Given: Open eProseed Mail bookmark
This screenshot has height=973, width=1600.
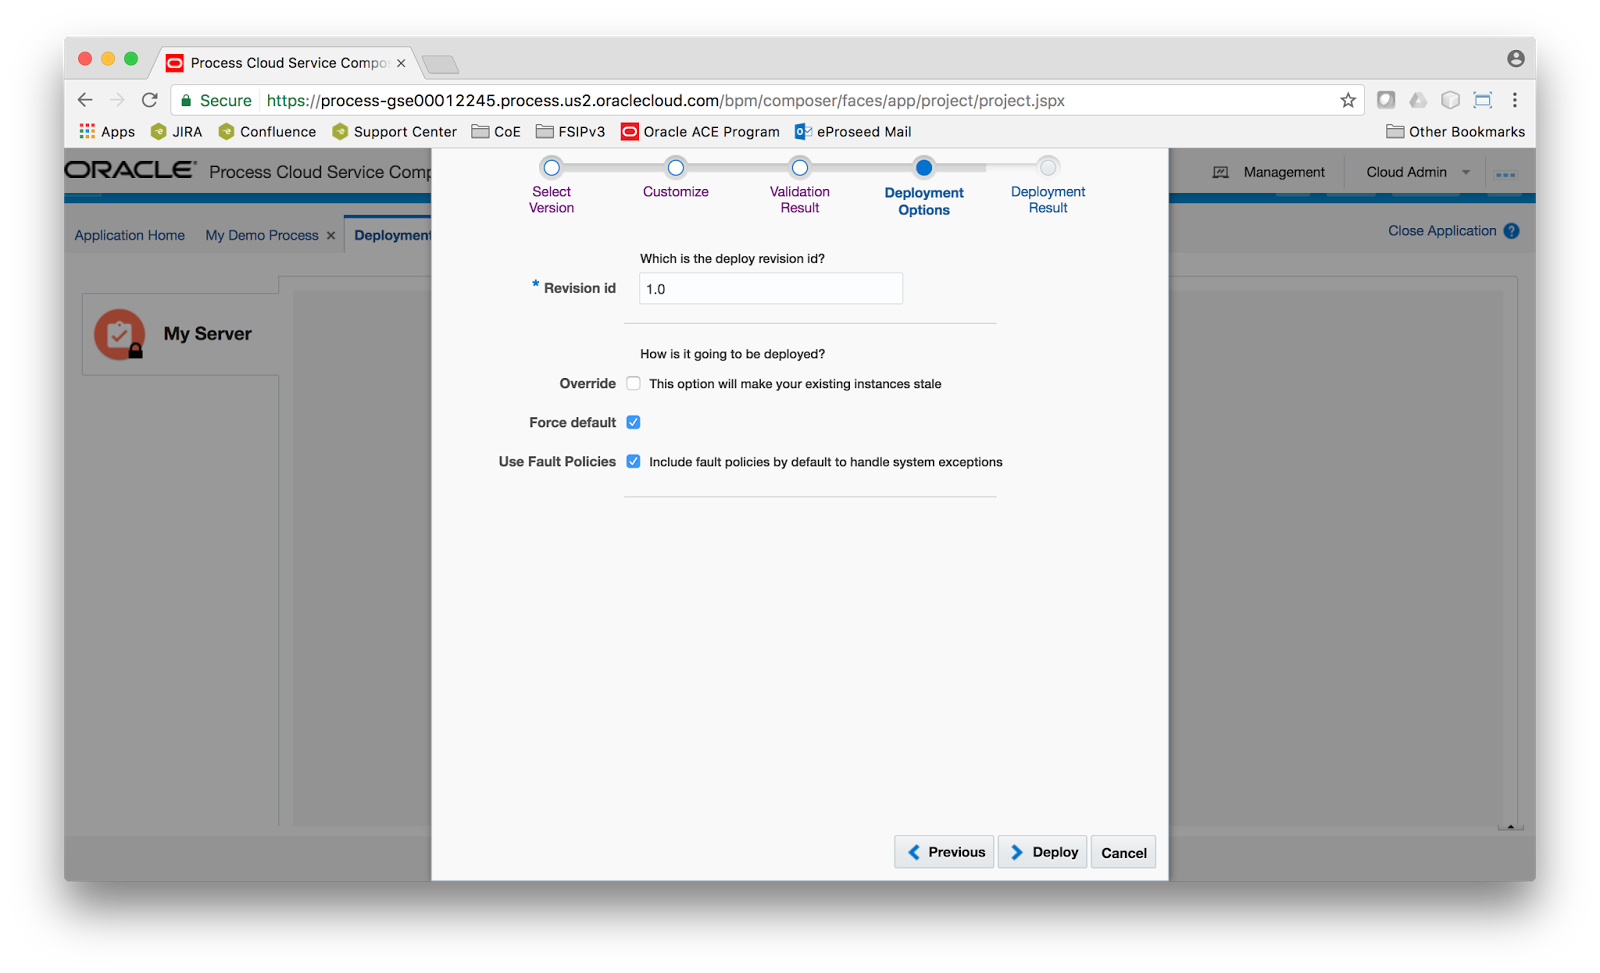Looking at the screenshot, I should 853,132.
